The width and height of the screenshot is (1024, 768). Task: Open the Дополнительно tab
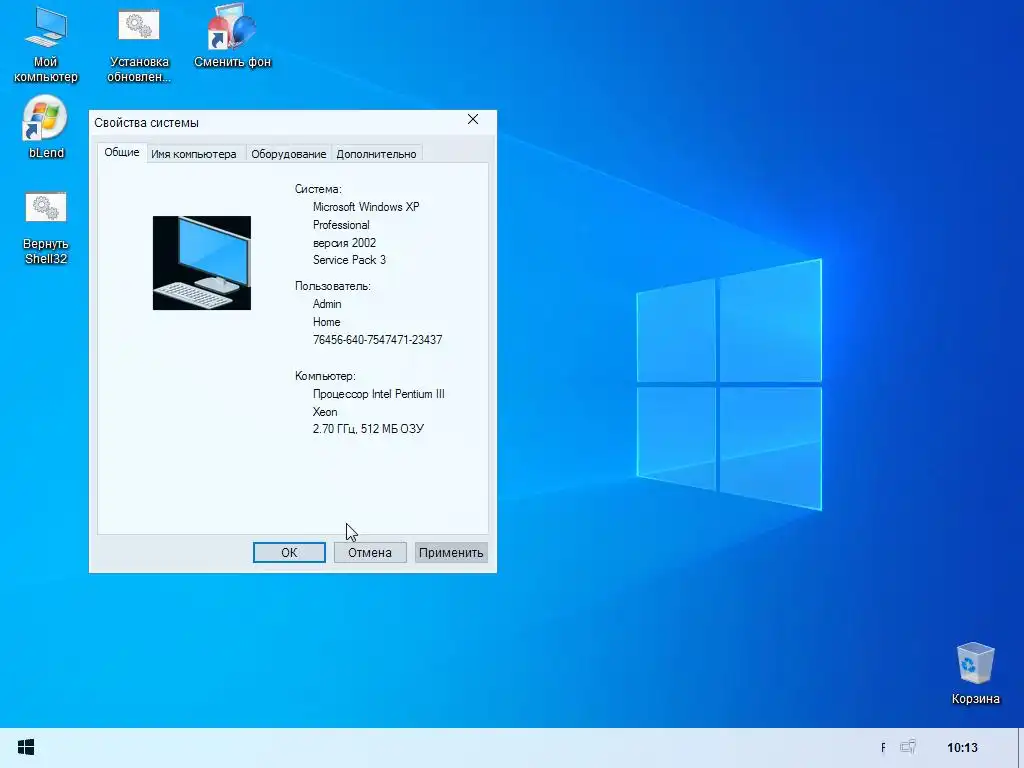376,154
